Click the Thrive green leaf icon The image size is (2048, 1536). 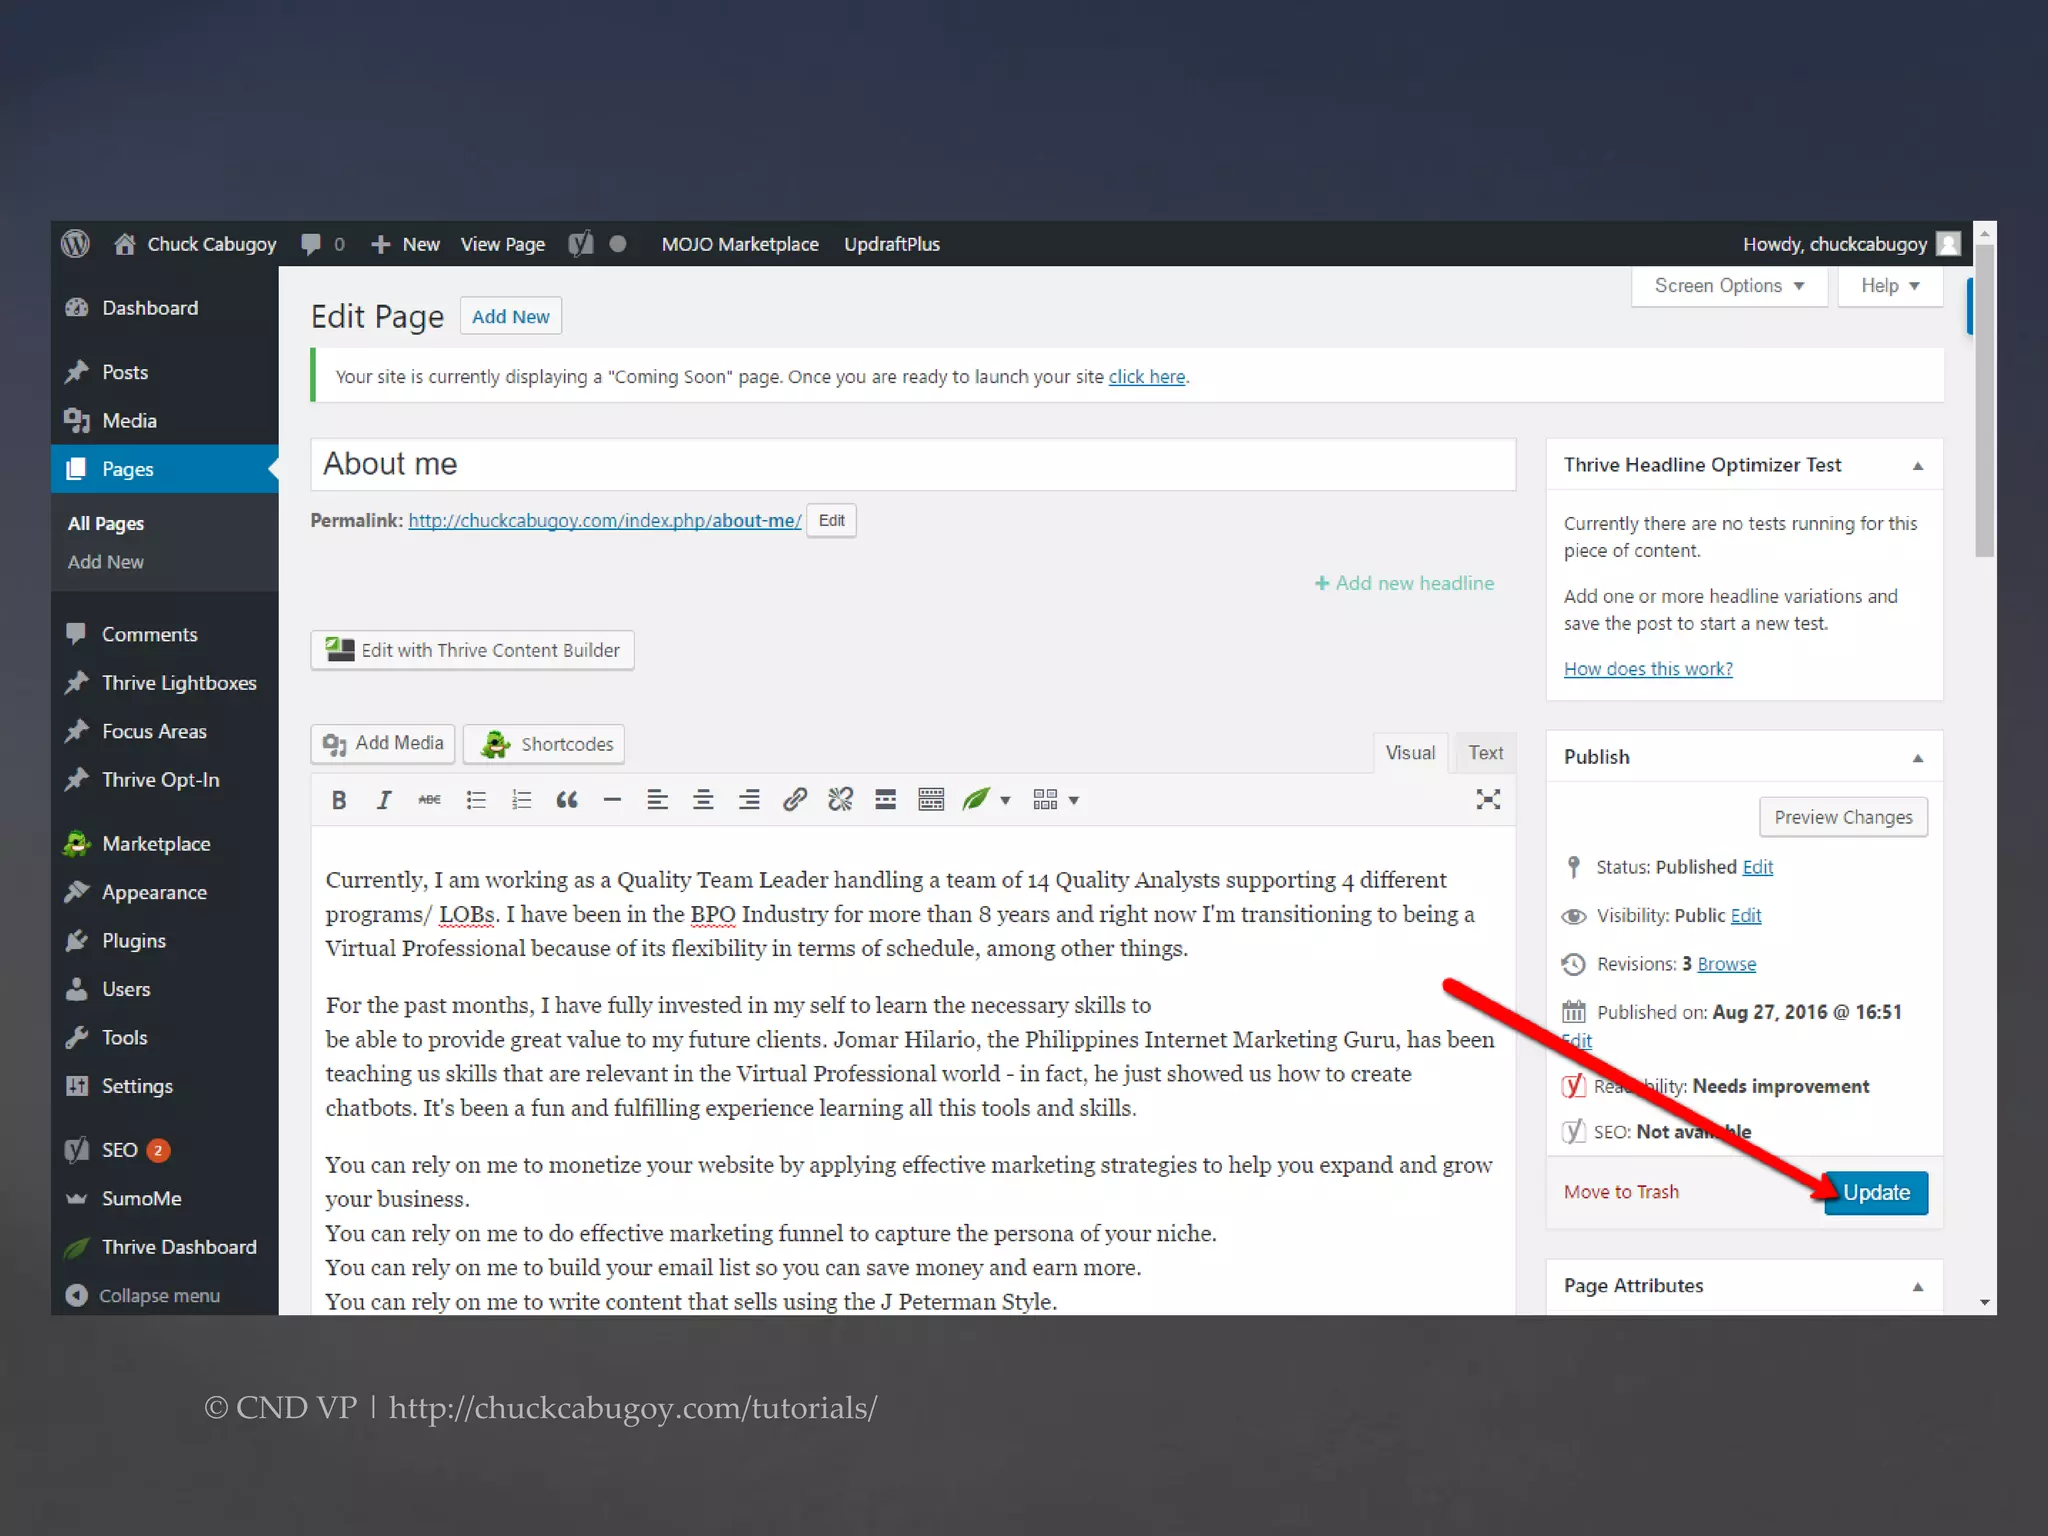[976, 800]
